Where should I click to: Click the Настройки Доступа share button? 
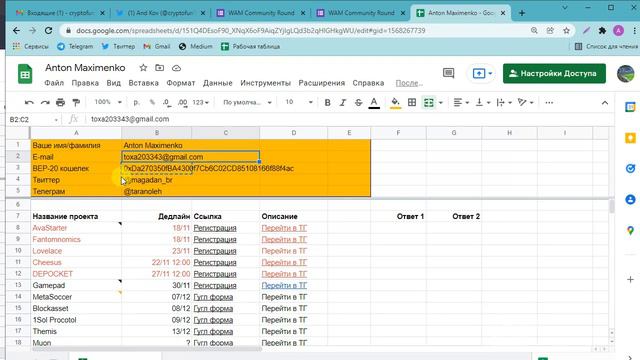point(554,73)
